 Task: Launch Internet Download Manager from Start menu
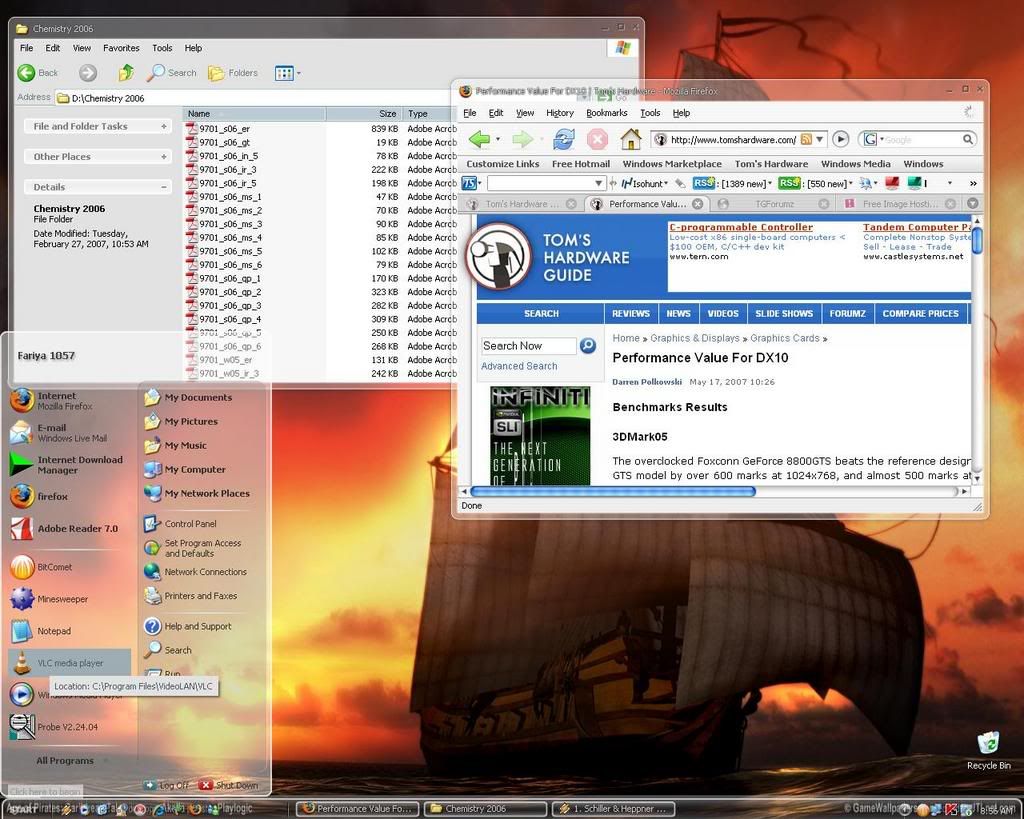tap(69, 464)
